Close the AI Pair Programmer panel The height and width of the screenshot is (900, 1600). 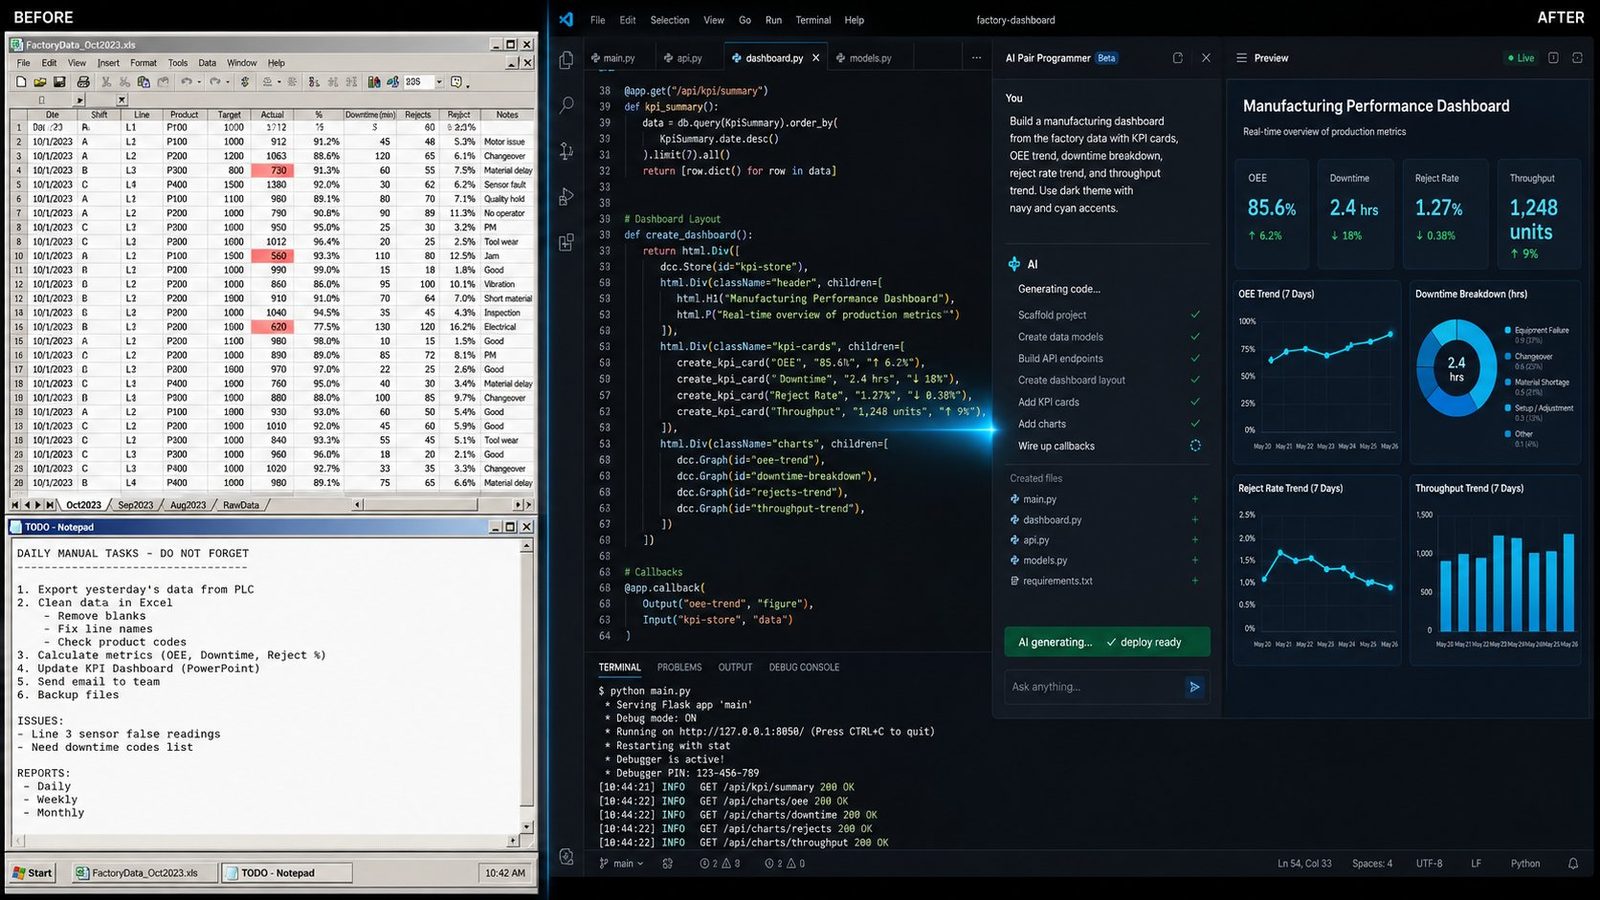click(1206, 58)
